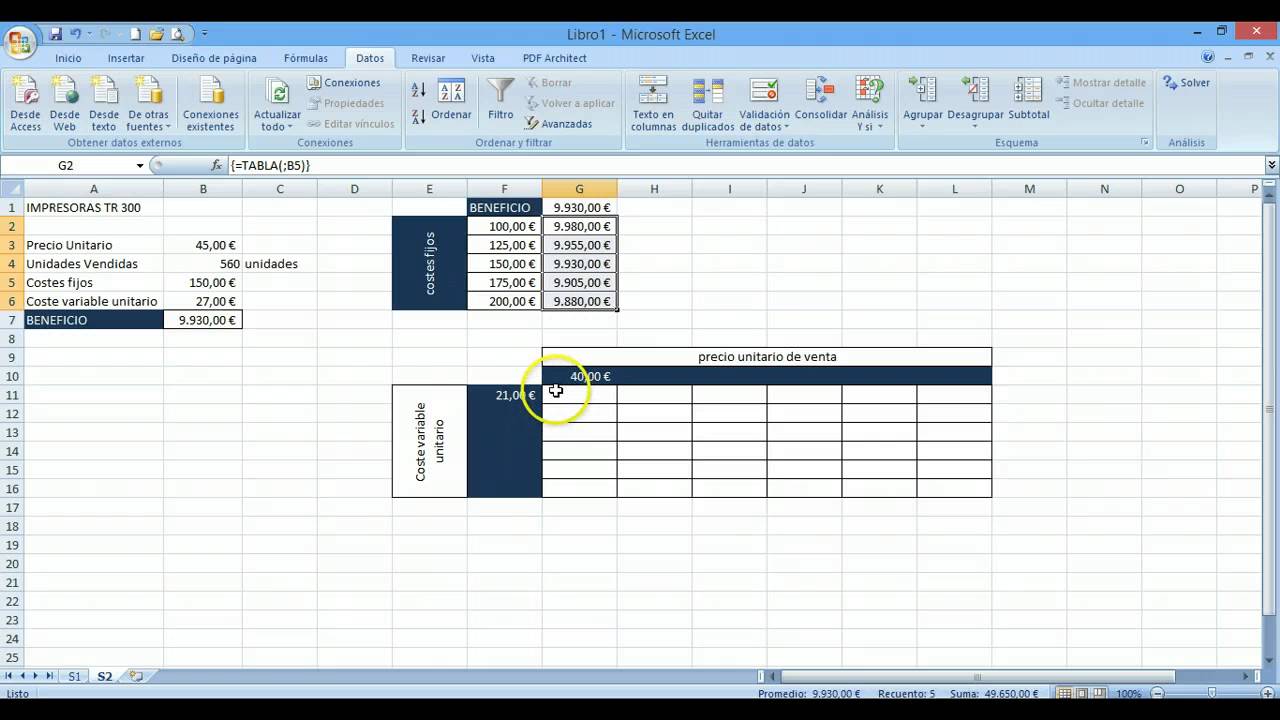Click the Subtotal tool
This screenshot has height=720, width=1280.
[x=1028, y=104]
